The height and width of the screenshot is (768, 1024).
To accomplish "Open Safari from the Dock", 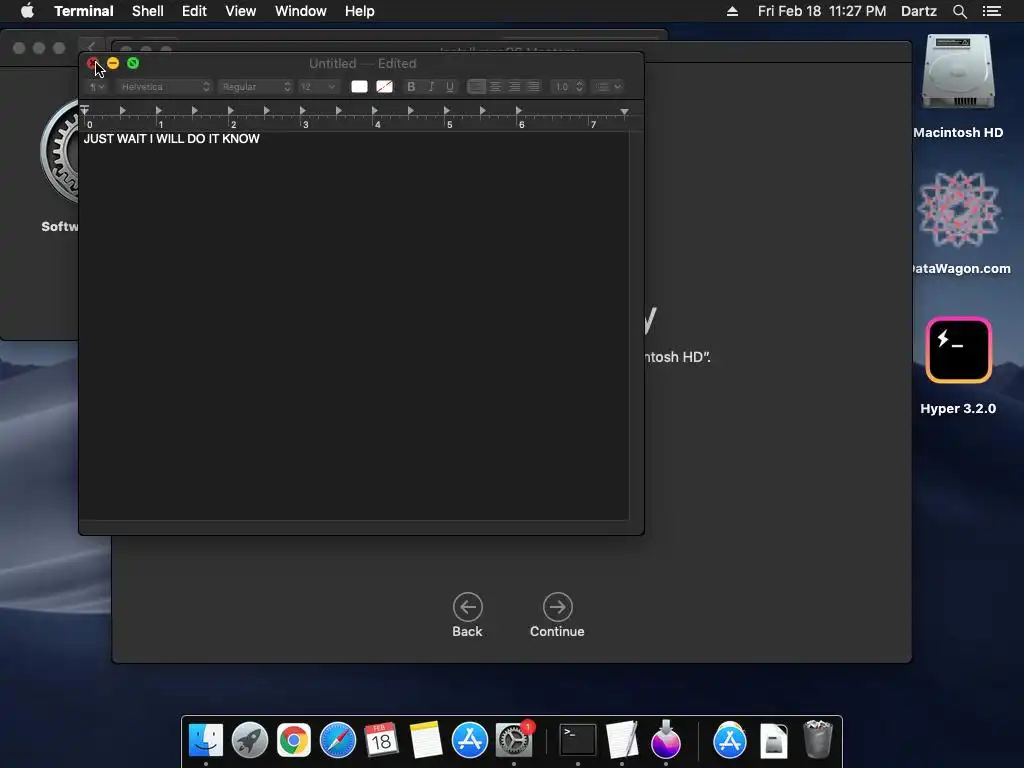I will pos(338,741).
